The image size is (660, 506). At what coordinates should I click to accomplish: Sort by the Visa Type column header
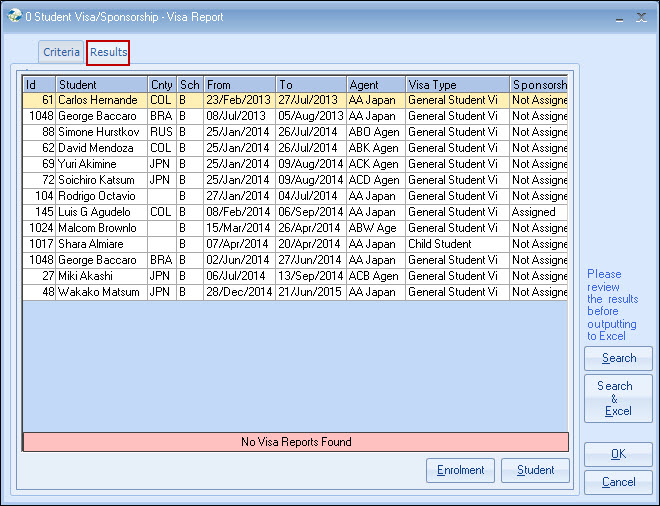(x=456, y=85)
